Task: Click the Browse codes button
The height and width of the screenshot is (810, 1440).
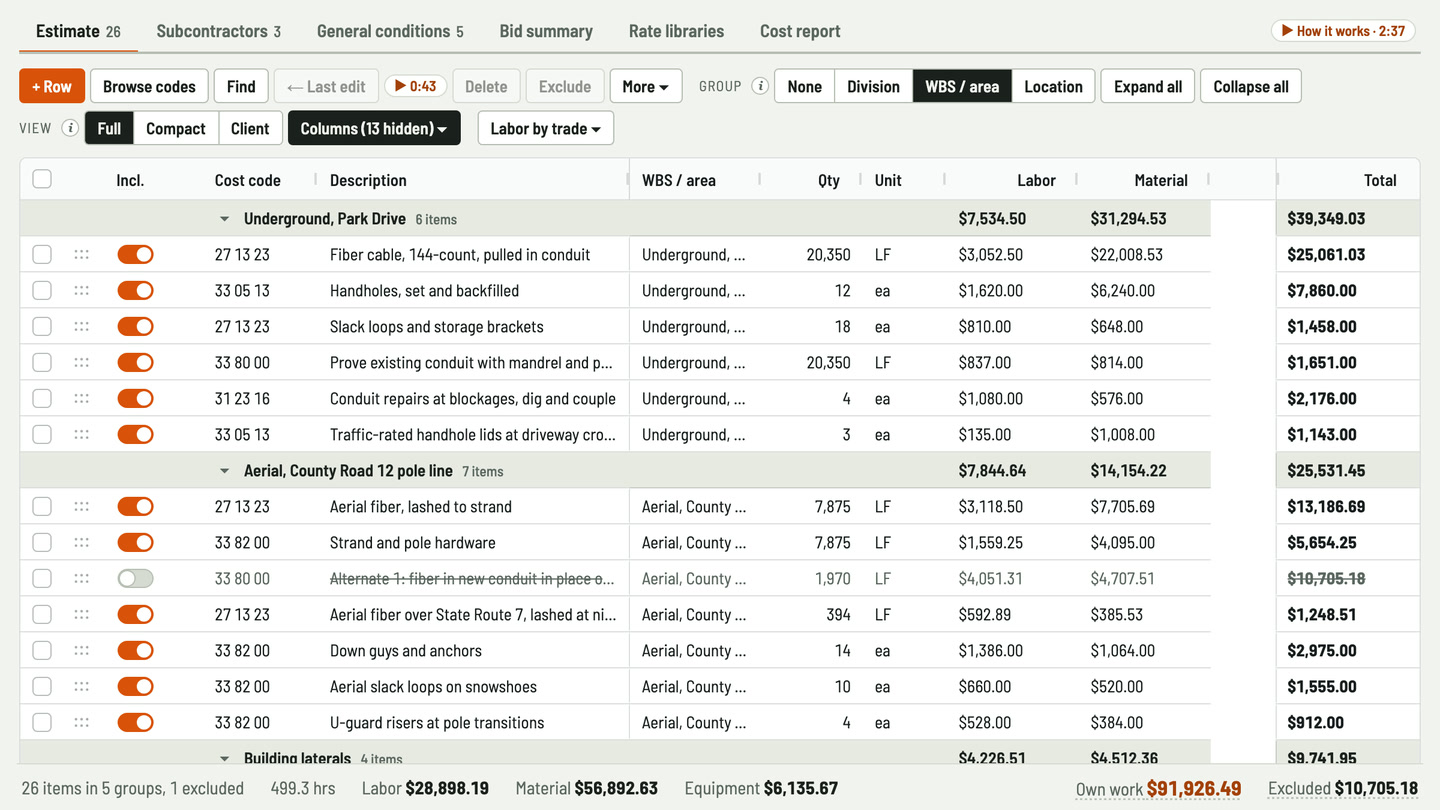Action: click(149, 86)
